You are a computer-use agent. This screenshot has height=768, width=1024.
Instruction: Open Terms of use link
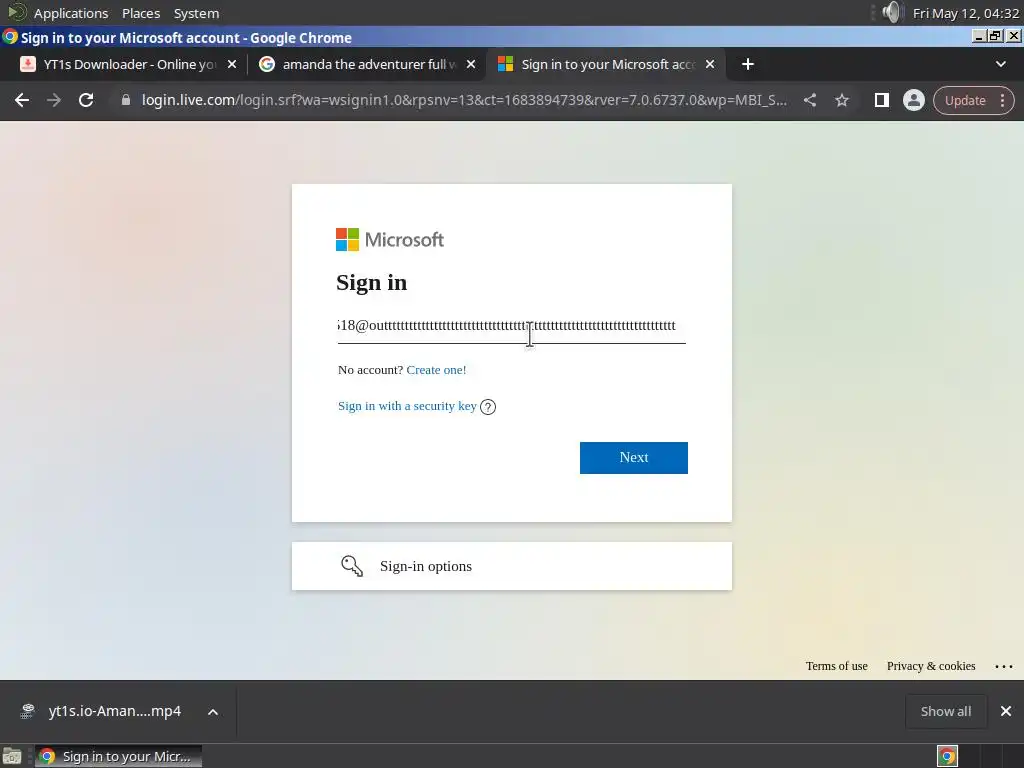click(x=837, y=666)
